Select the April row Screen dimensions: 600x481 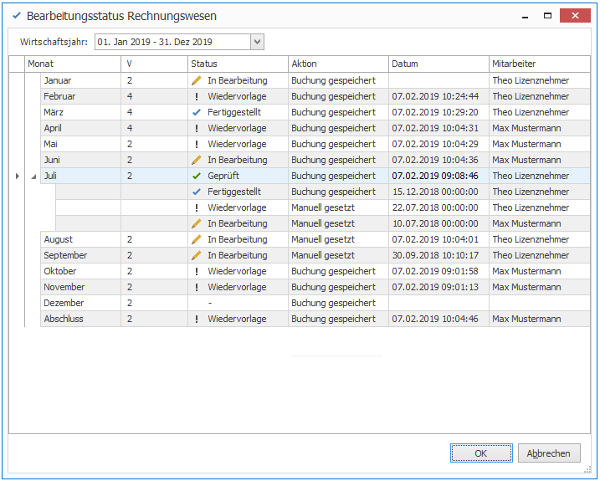tap(315, 128)
